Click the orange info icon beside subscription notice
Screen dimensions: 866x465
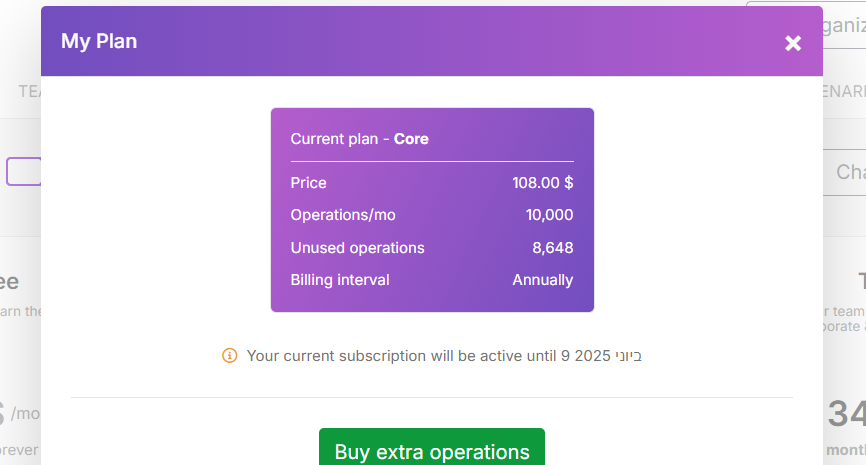coord(229,355)
